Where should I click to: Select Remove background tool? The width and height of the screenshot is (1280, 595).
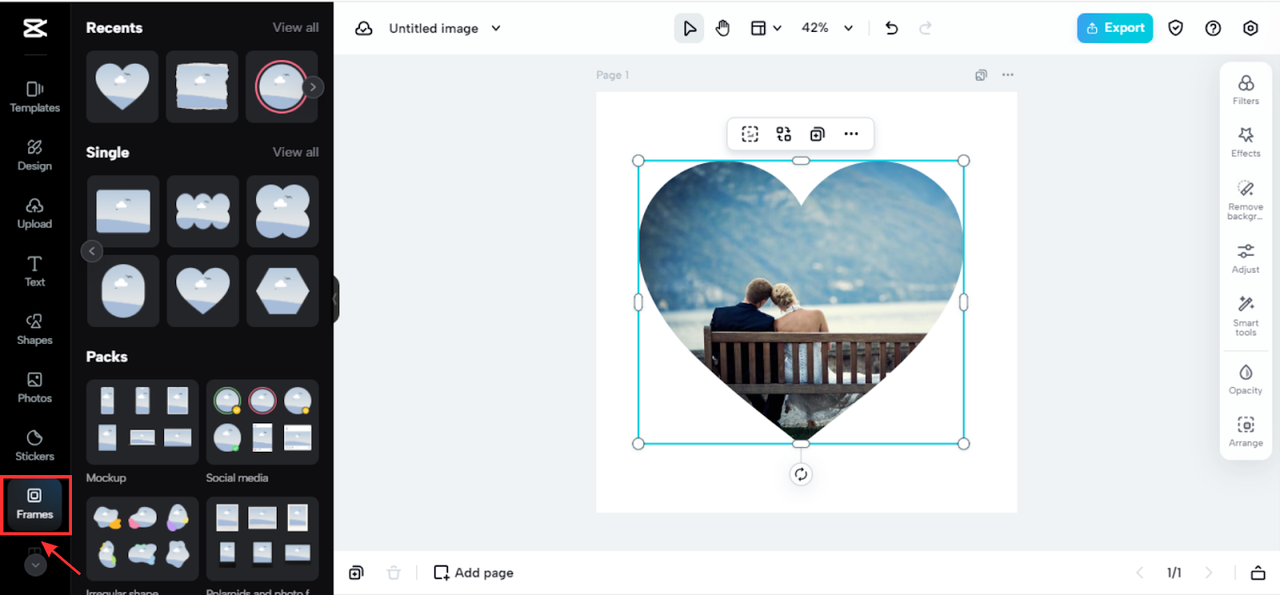click(x=1246, y=200)
